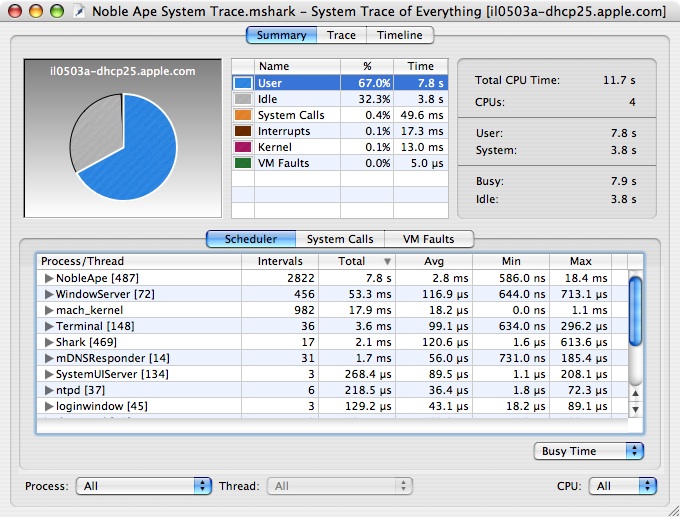Expand the WindowServer [72] process row
Image resolution: width=680 pixels, height=517 pixels.
(x=47, y=295)
